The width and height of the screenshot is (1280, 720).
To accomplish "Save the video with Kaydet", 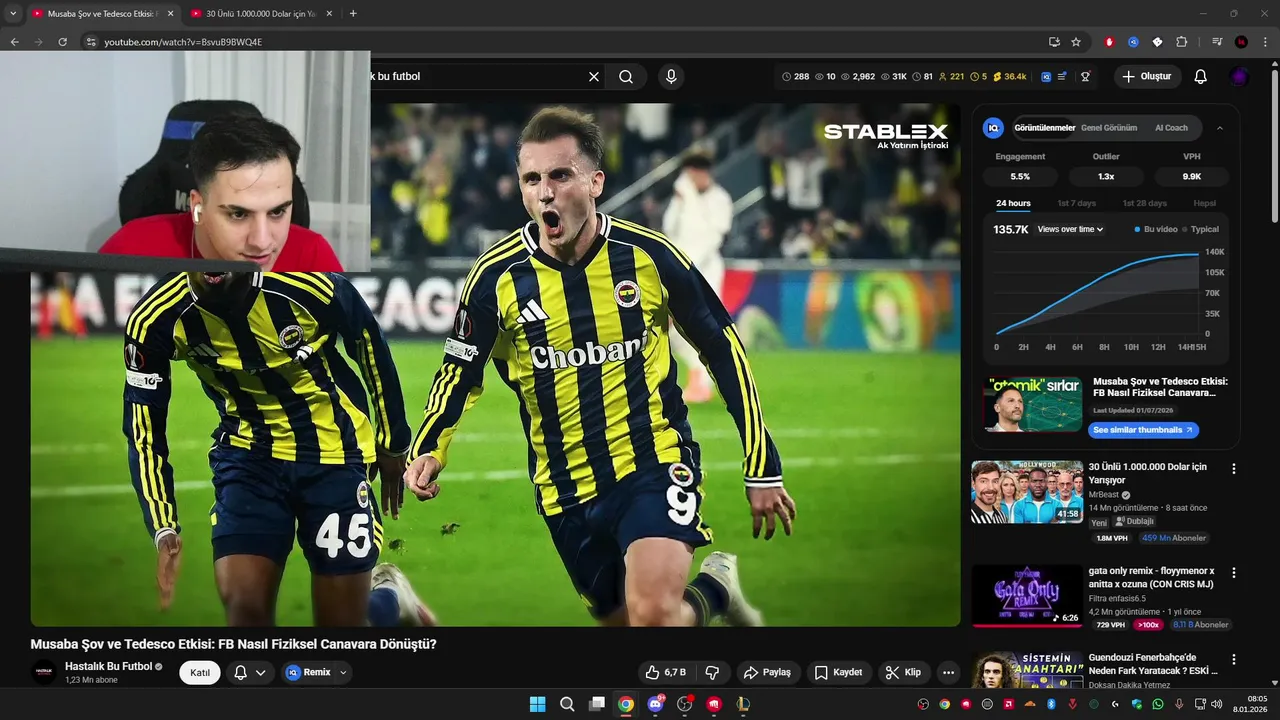I will coord(838,672).
